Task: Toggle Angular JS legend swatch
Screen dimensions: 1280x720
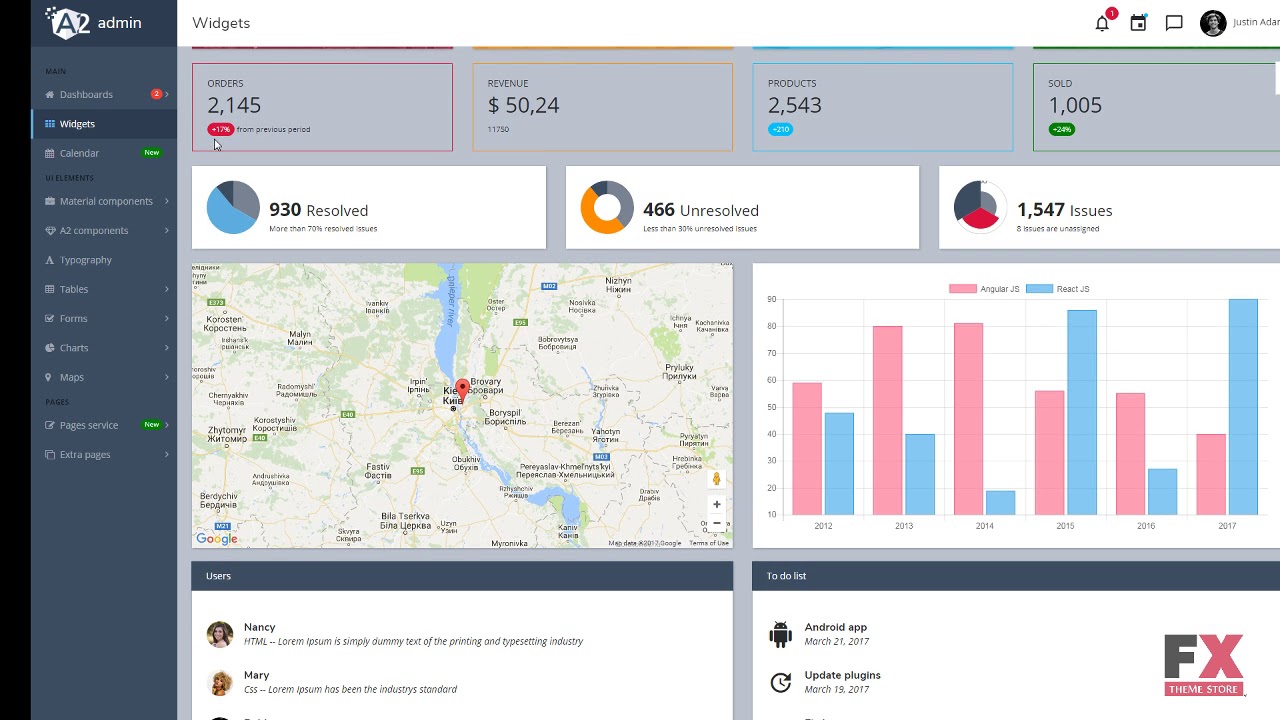Action: (962, 289)
